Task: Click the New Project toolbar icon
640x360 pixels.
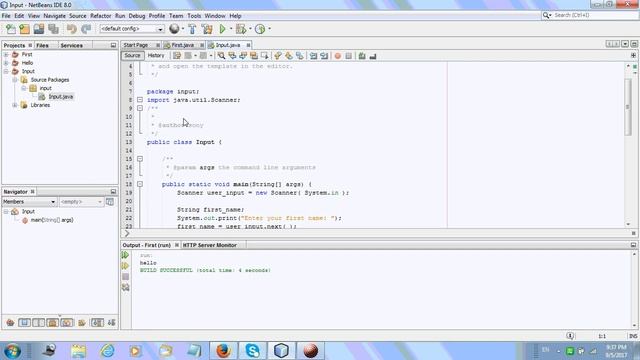Action: [x=24, y=29]
